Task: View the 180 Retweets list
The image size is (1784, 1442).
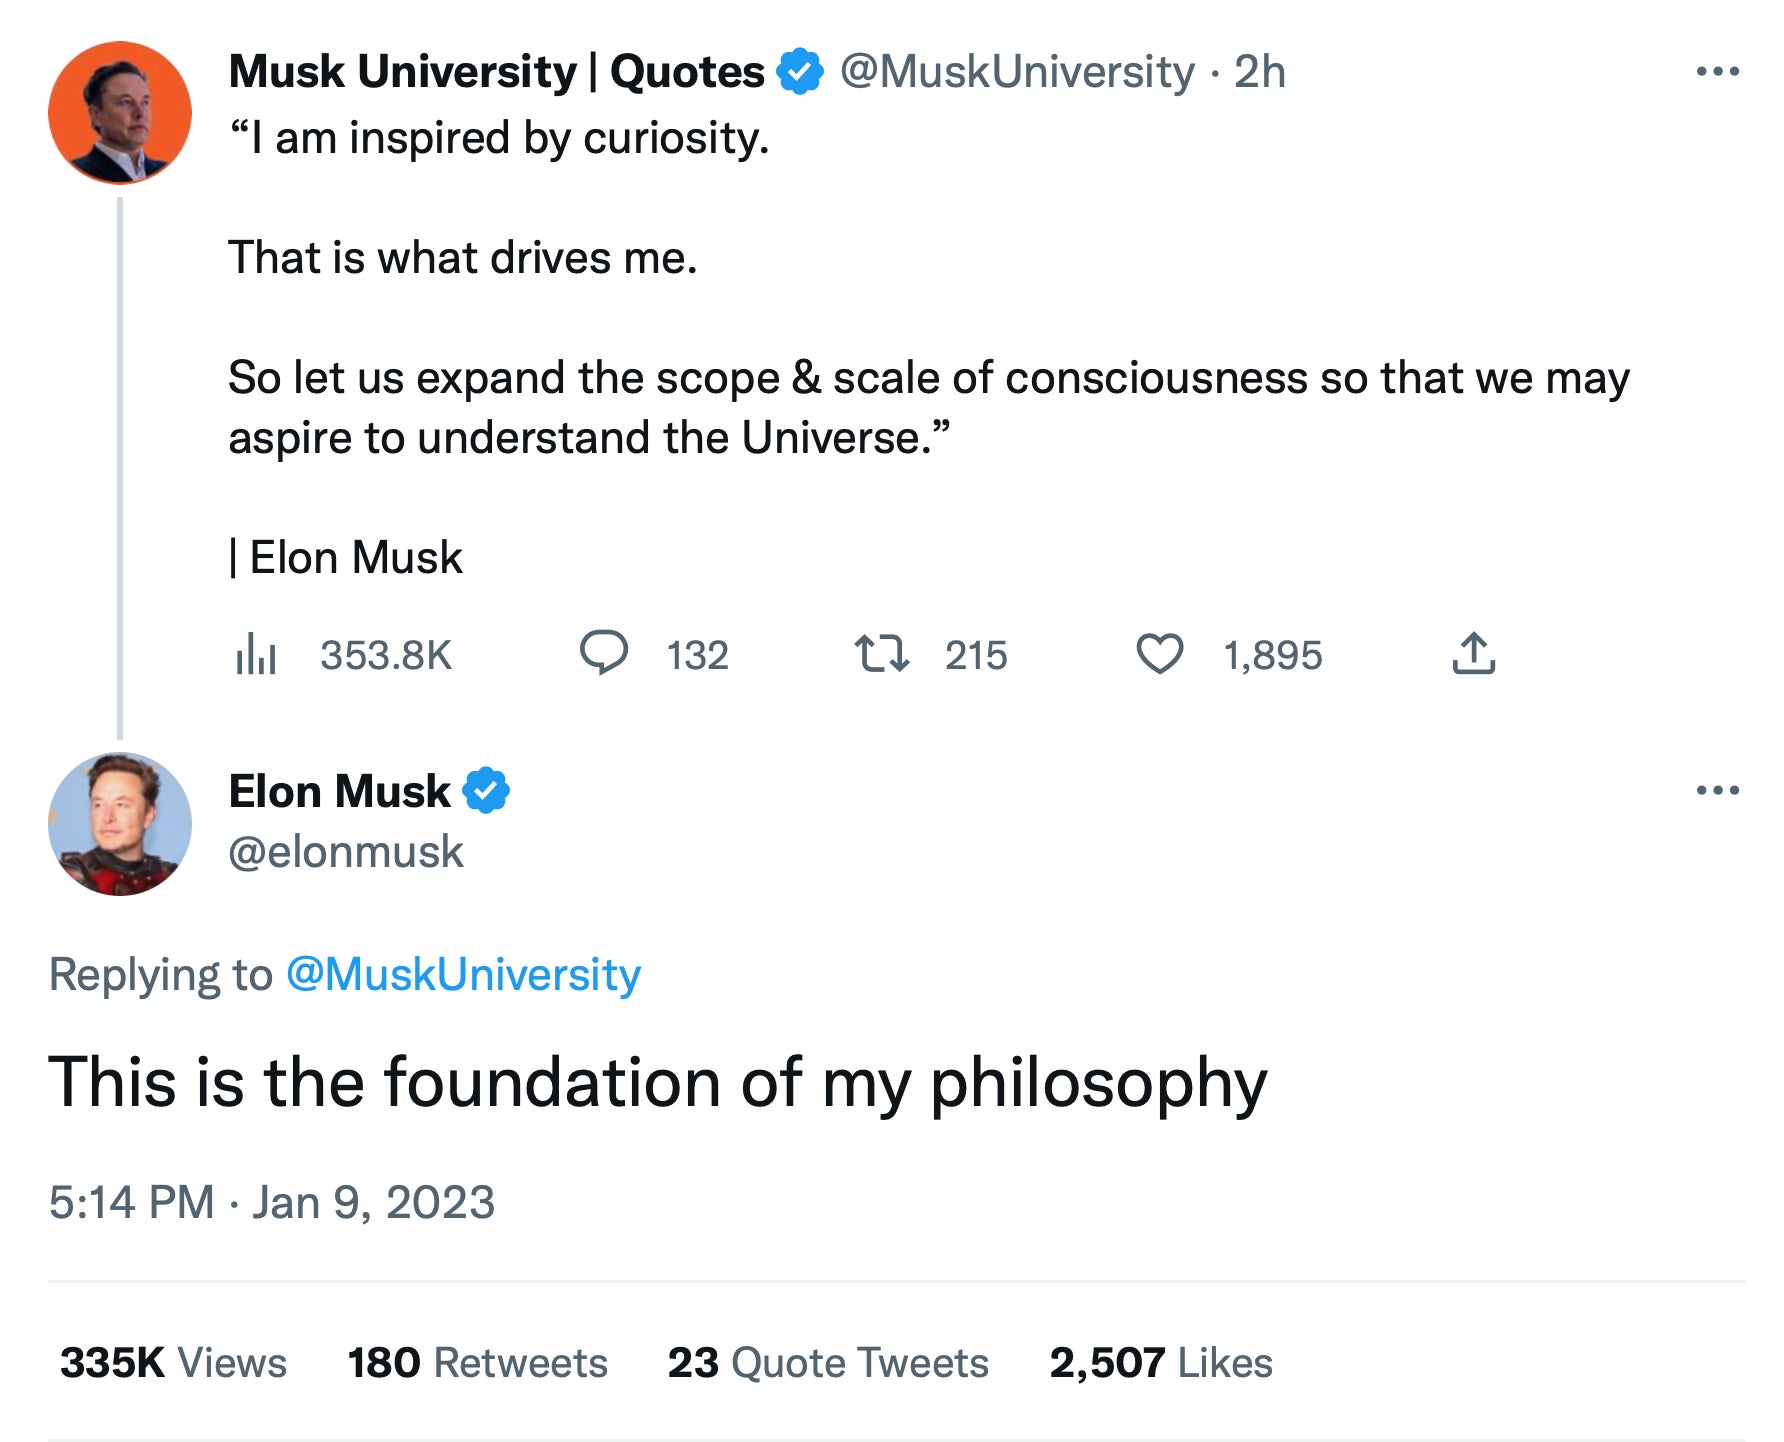Action: (477, 1363)
